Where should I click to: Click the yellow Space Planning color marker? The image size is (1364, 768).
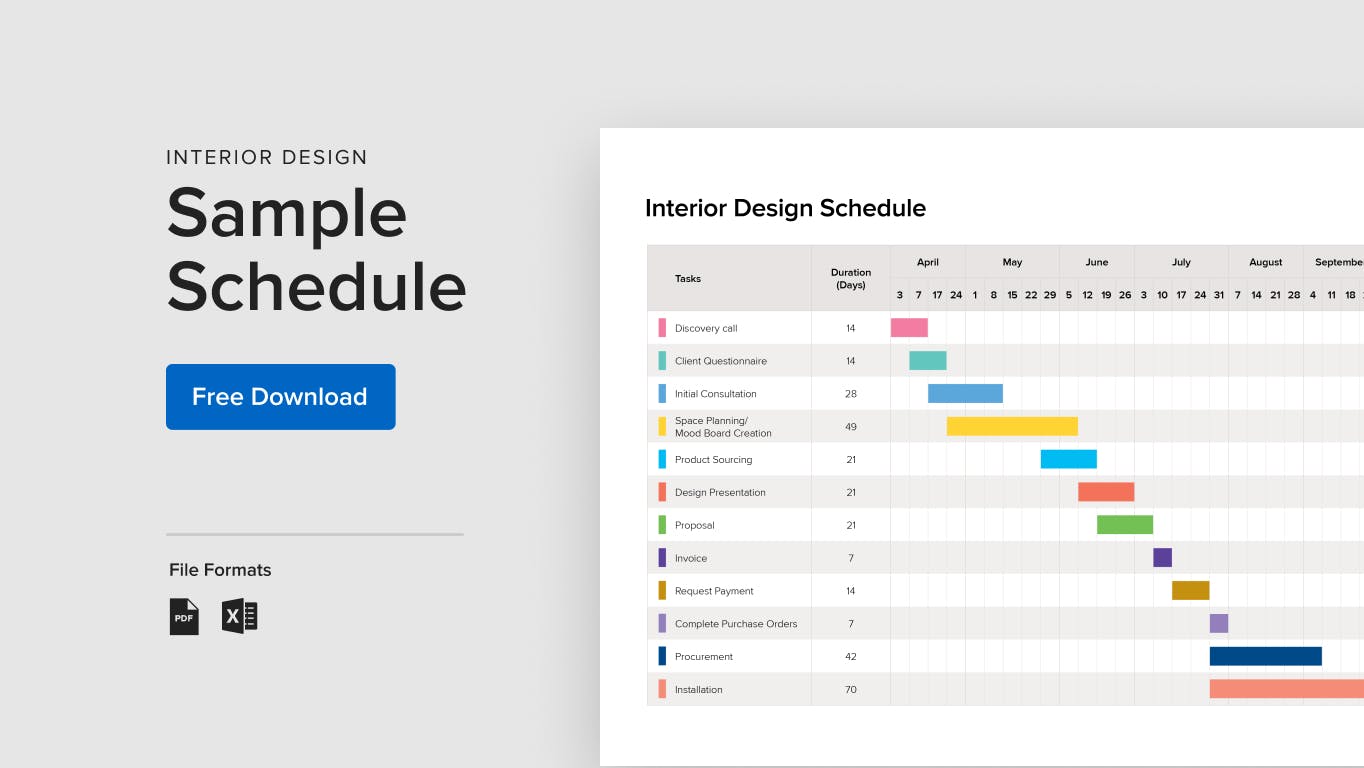pyautogui.click(x=662, y=426)
